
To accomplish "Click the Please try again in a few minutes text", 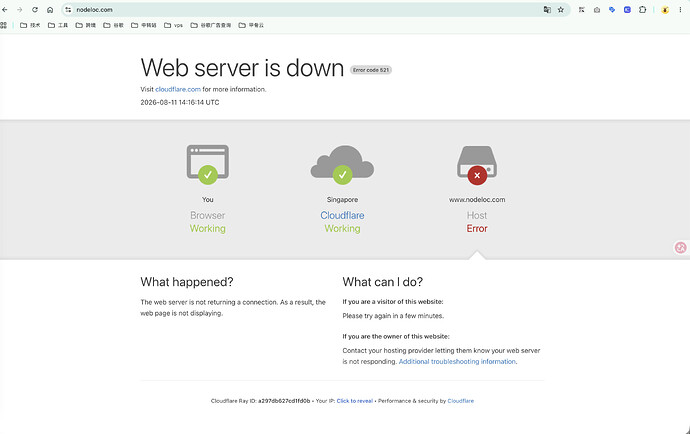I will coord(393,316).
